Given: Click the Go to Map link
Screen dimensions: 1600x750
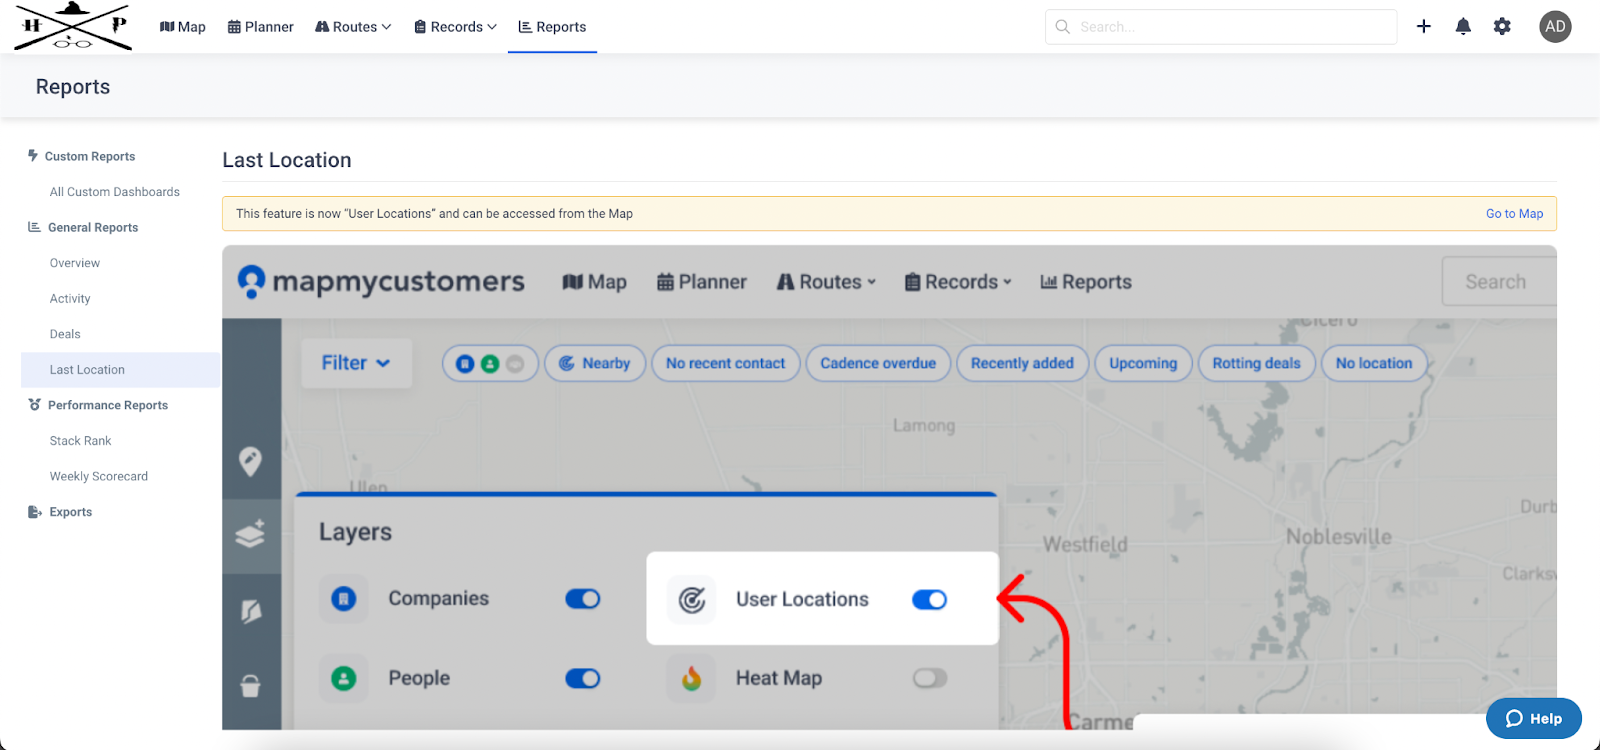Looking at the screenshot, I should click(1514, 214).
